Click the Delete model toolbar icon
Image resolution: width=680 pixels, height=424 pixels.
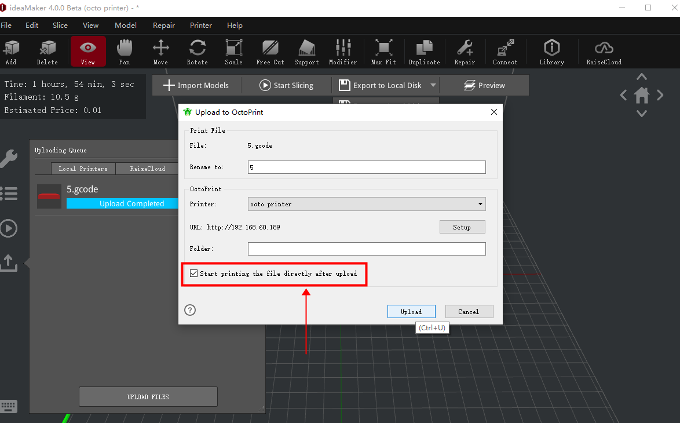click(47, 52)
